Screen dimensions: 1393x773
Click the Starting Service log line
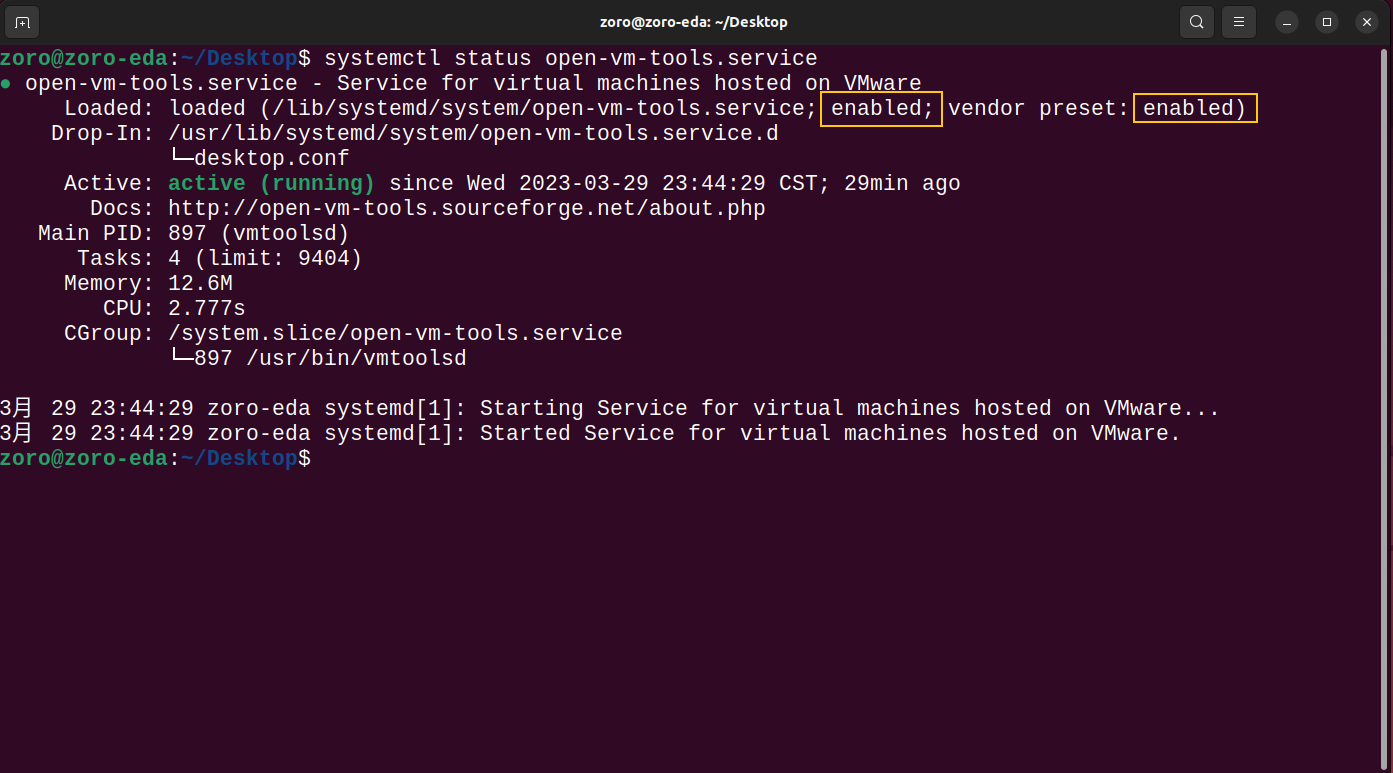click(610, 409)
